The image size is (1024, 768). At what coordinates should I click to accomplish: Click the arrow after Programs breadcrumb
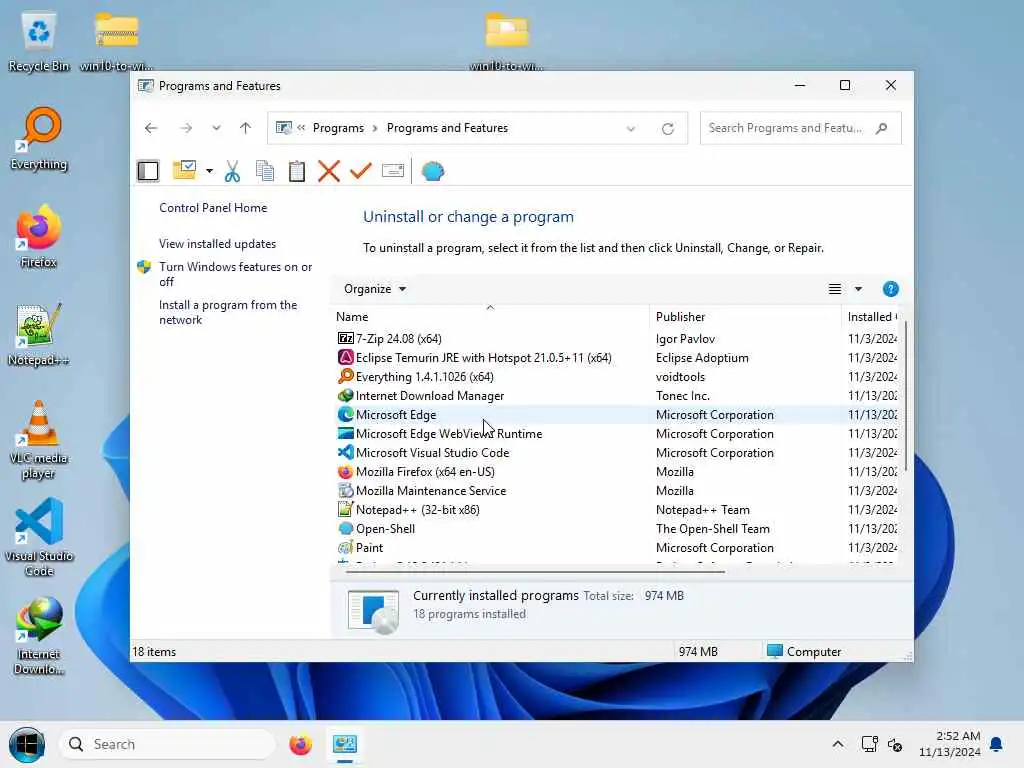click(375, 128)
